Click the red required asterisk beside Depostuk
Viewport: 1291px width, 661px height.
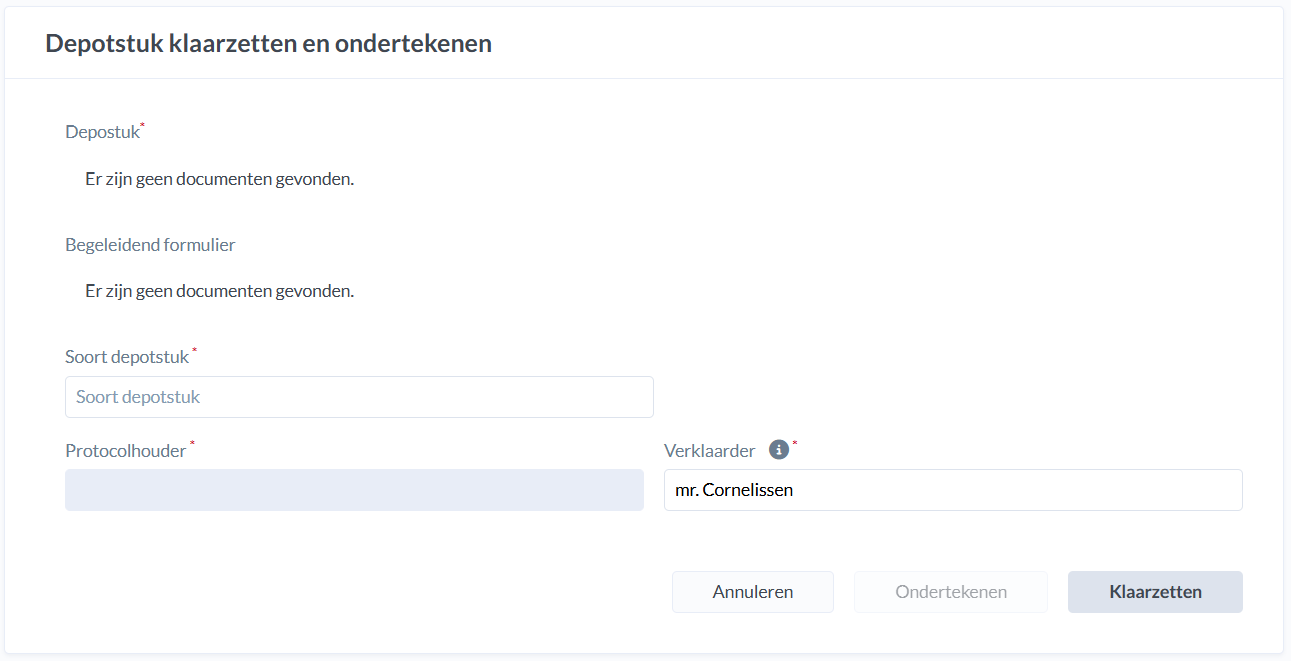point(143,126)
